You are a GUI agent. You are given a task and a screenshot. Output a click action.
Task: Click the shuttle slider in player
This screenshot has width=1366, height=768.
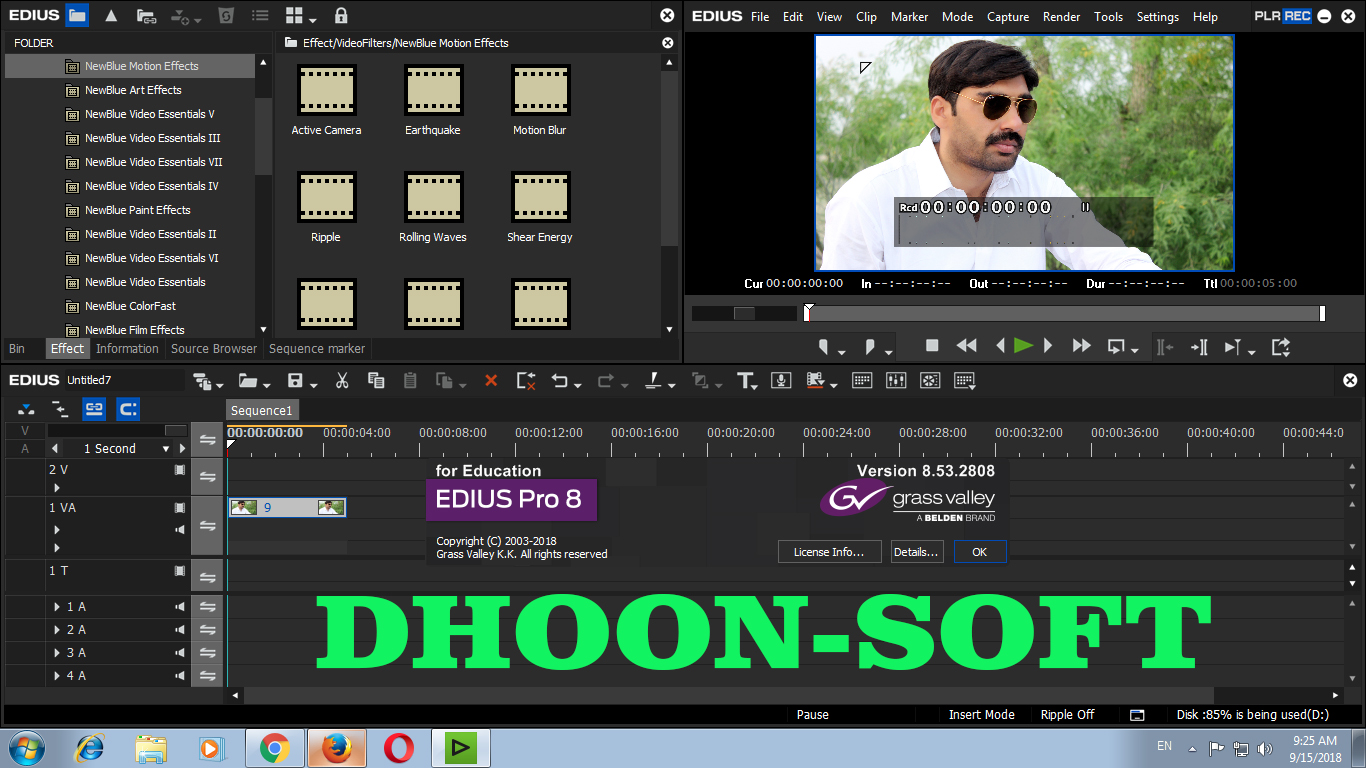(745, 313)
